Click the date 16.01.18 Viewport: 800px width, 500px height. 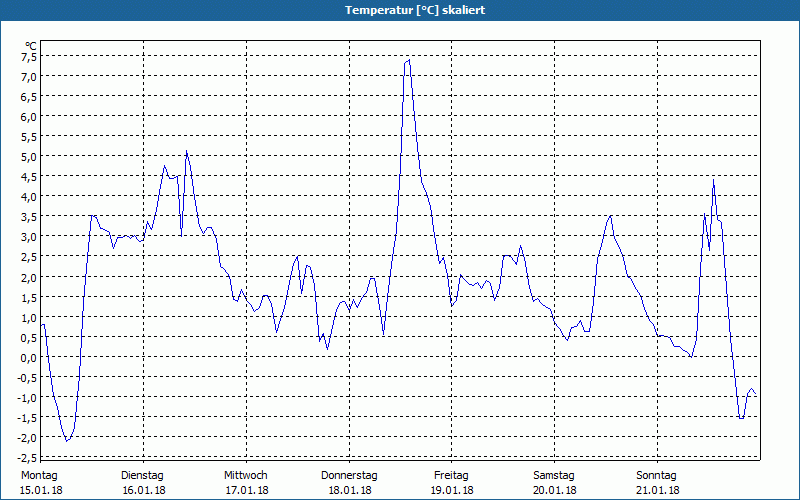point(144,490)
